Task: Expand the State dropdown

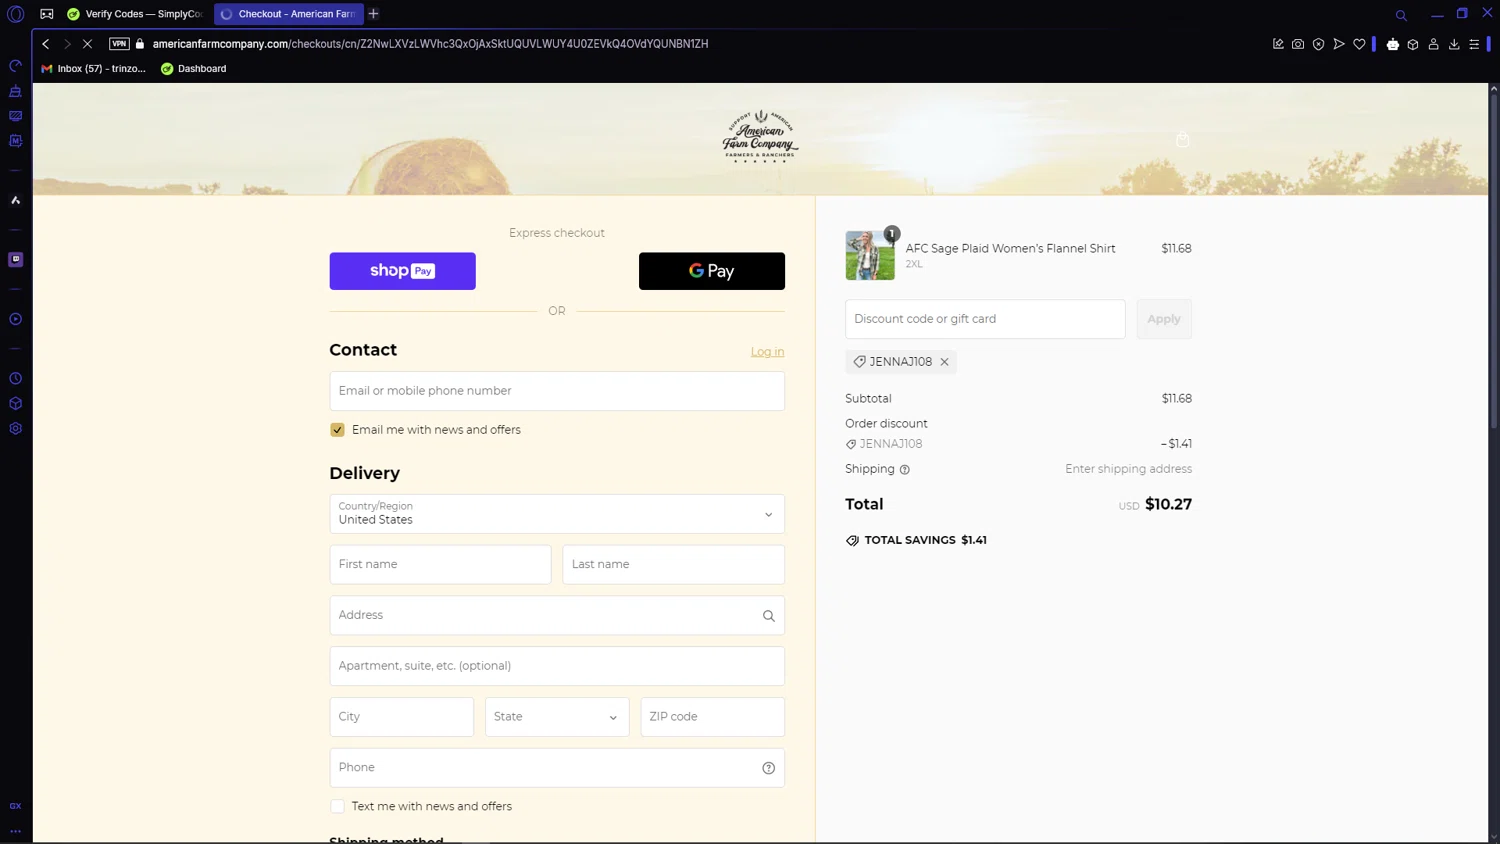Action: (x=557, y=717)
